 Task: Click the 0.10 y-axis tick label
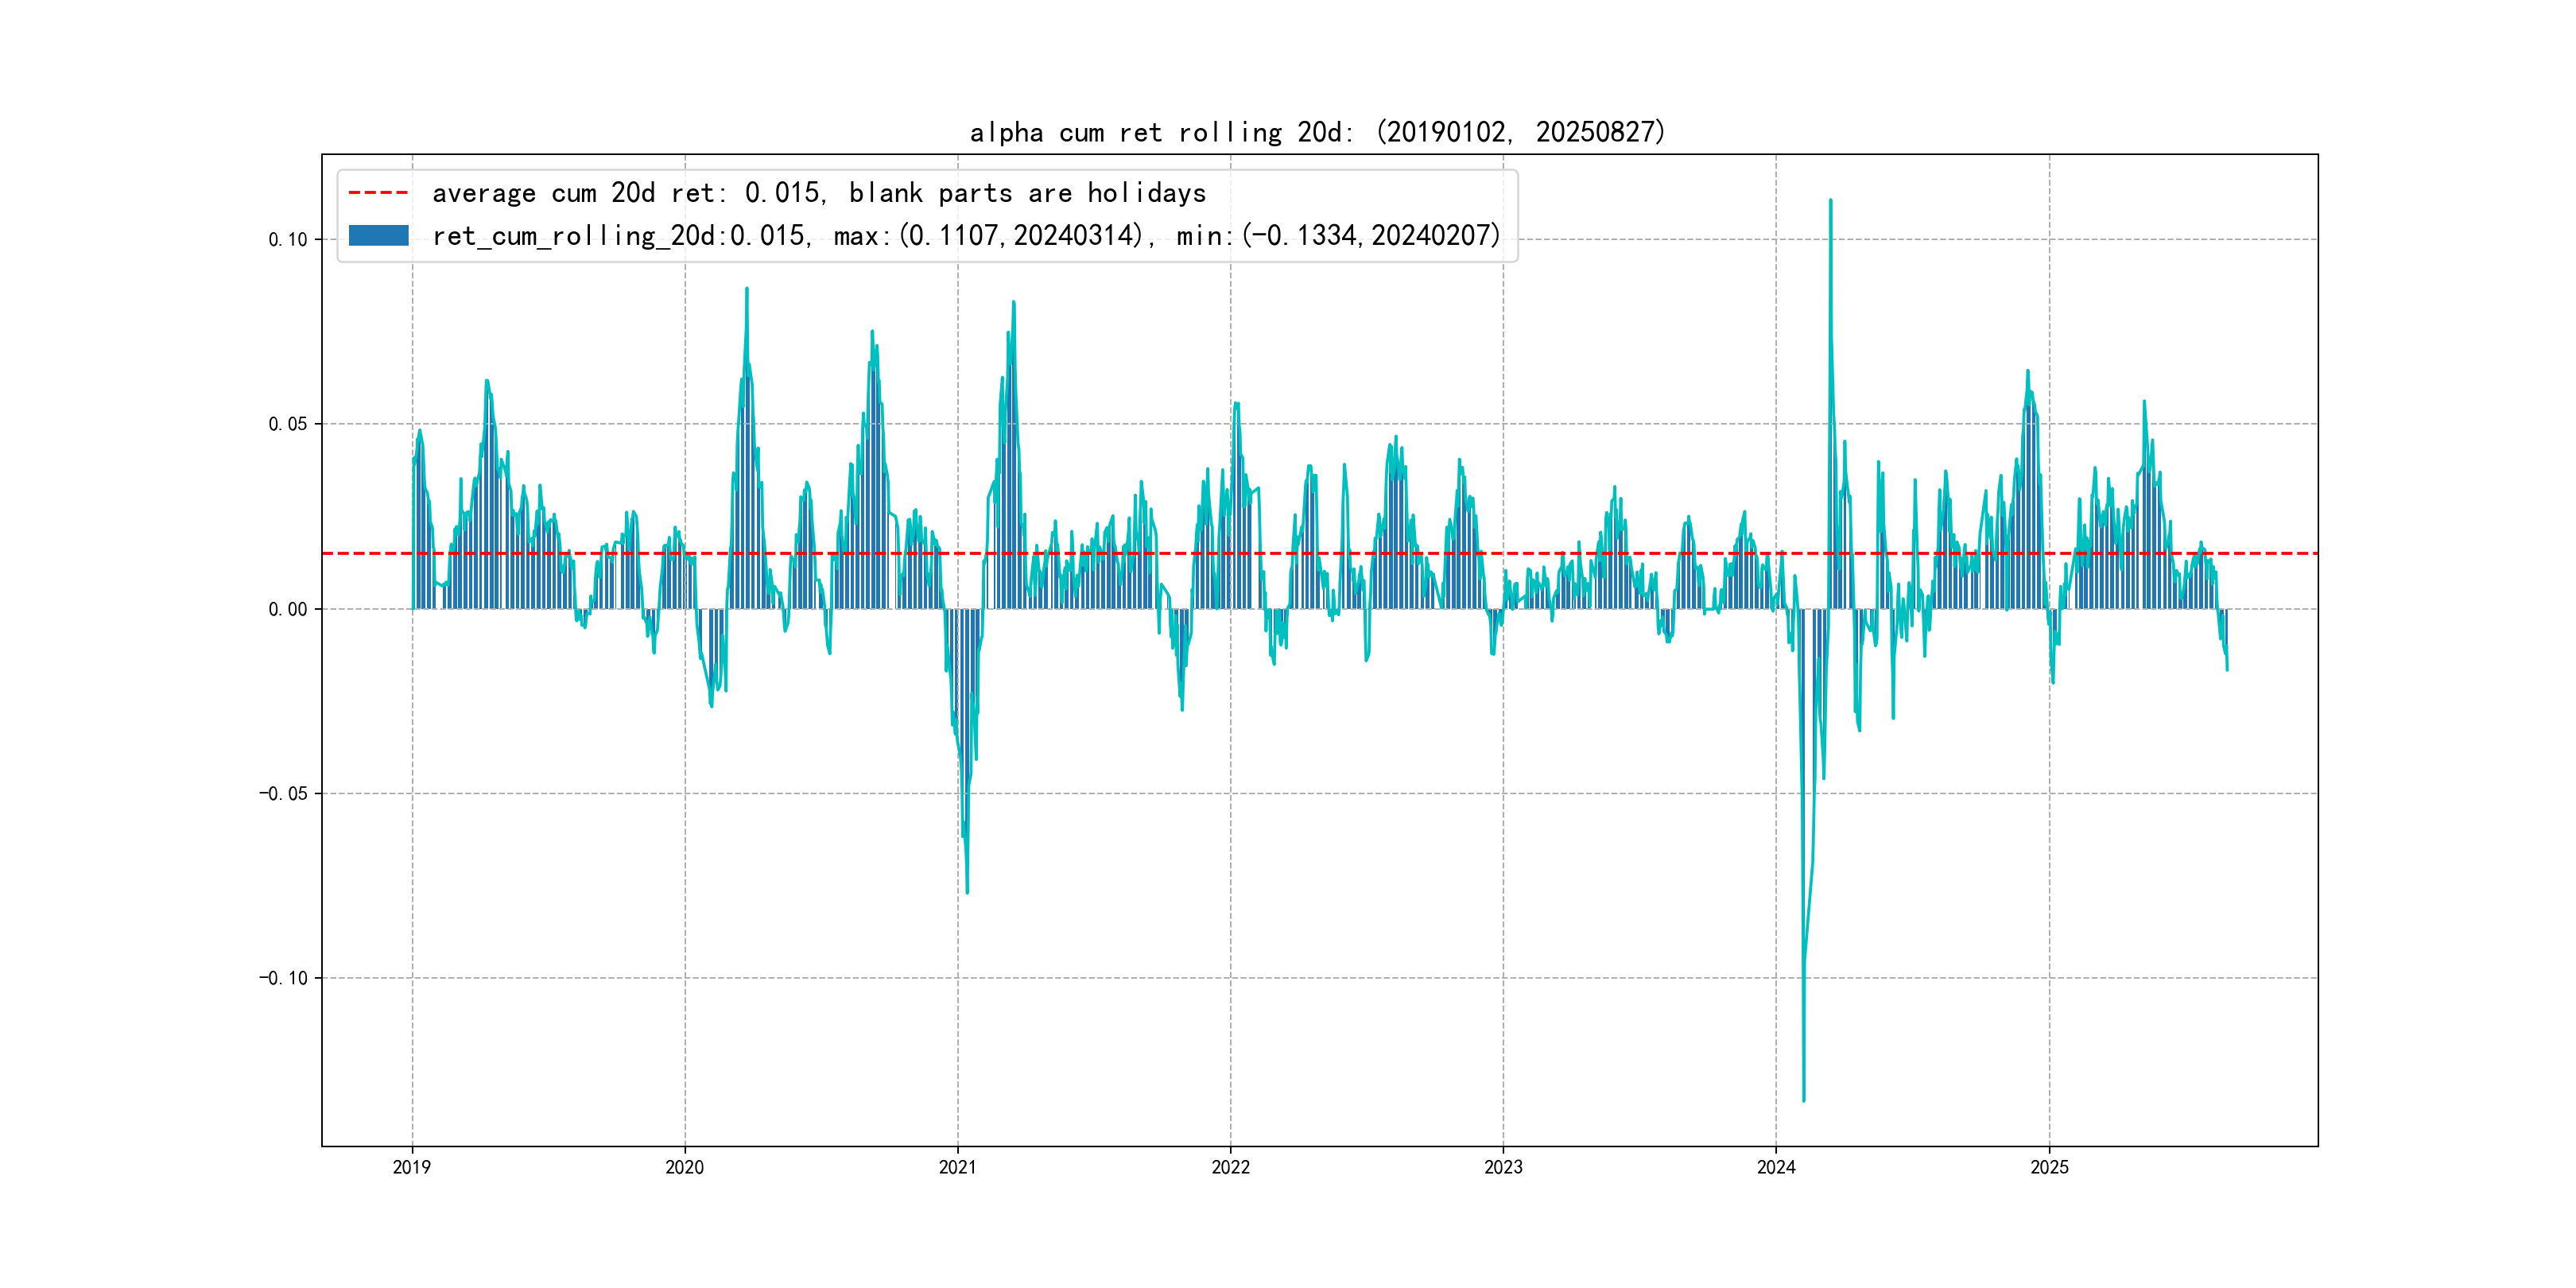[x=288, y=240]
